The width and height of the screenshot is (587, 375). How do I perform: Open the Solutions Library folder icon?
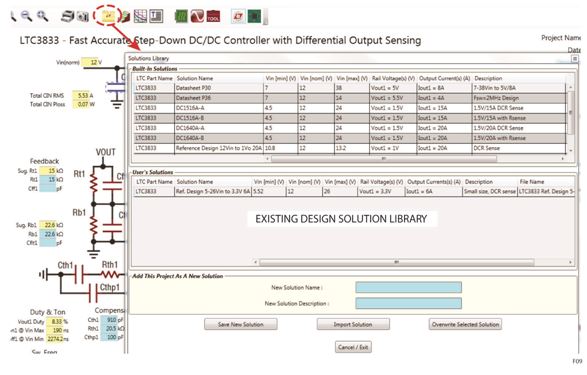point(108,16)
